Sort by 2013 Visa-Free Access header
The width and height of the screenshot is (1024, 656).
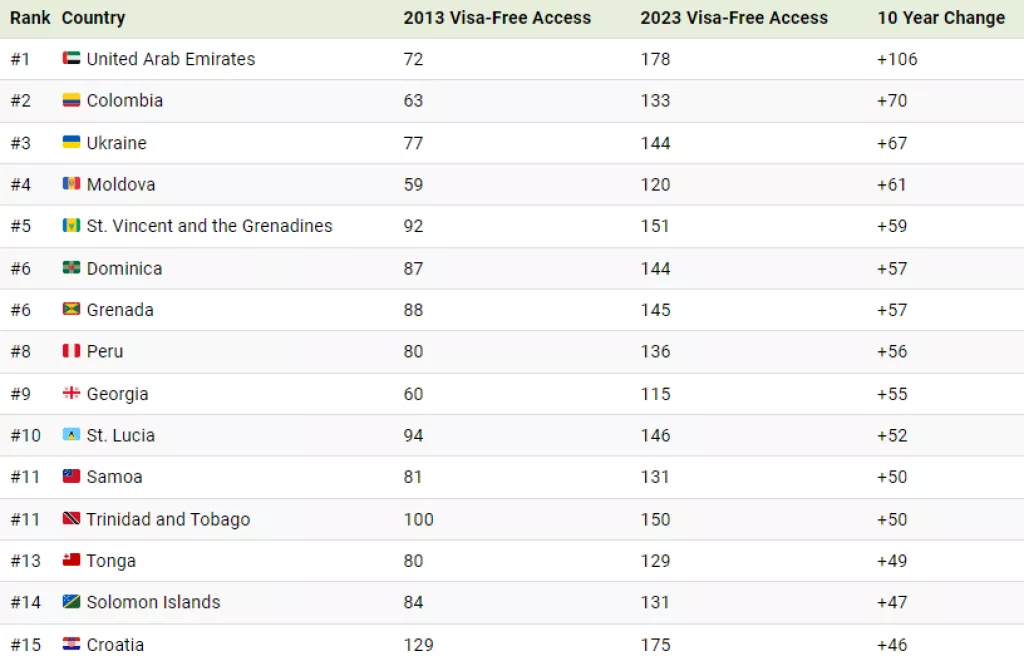[x=497, y=18]
